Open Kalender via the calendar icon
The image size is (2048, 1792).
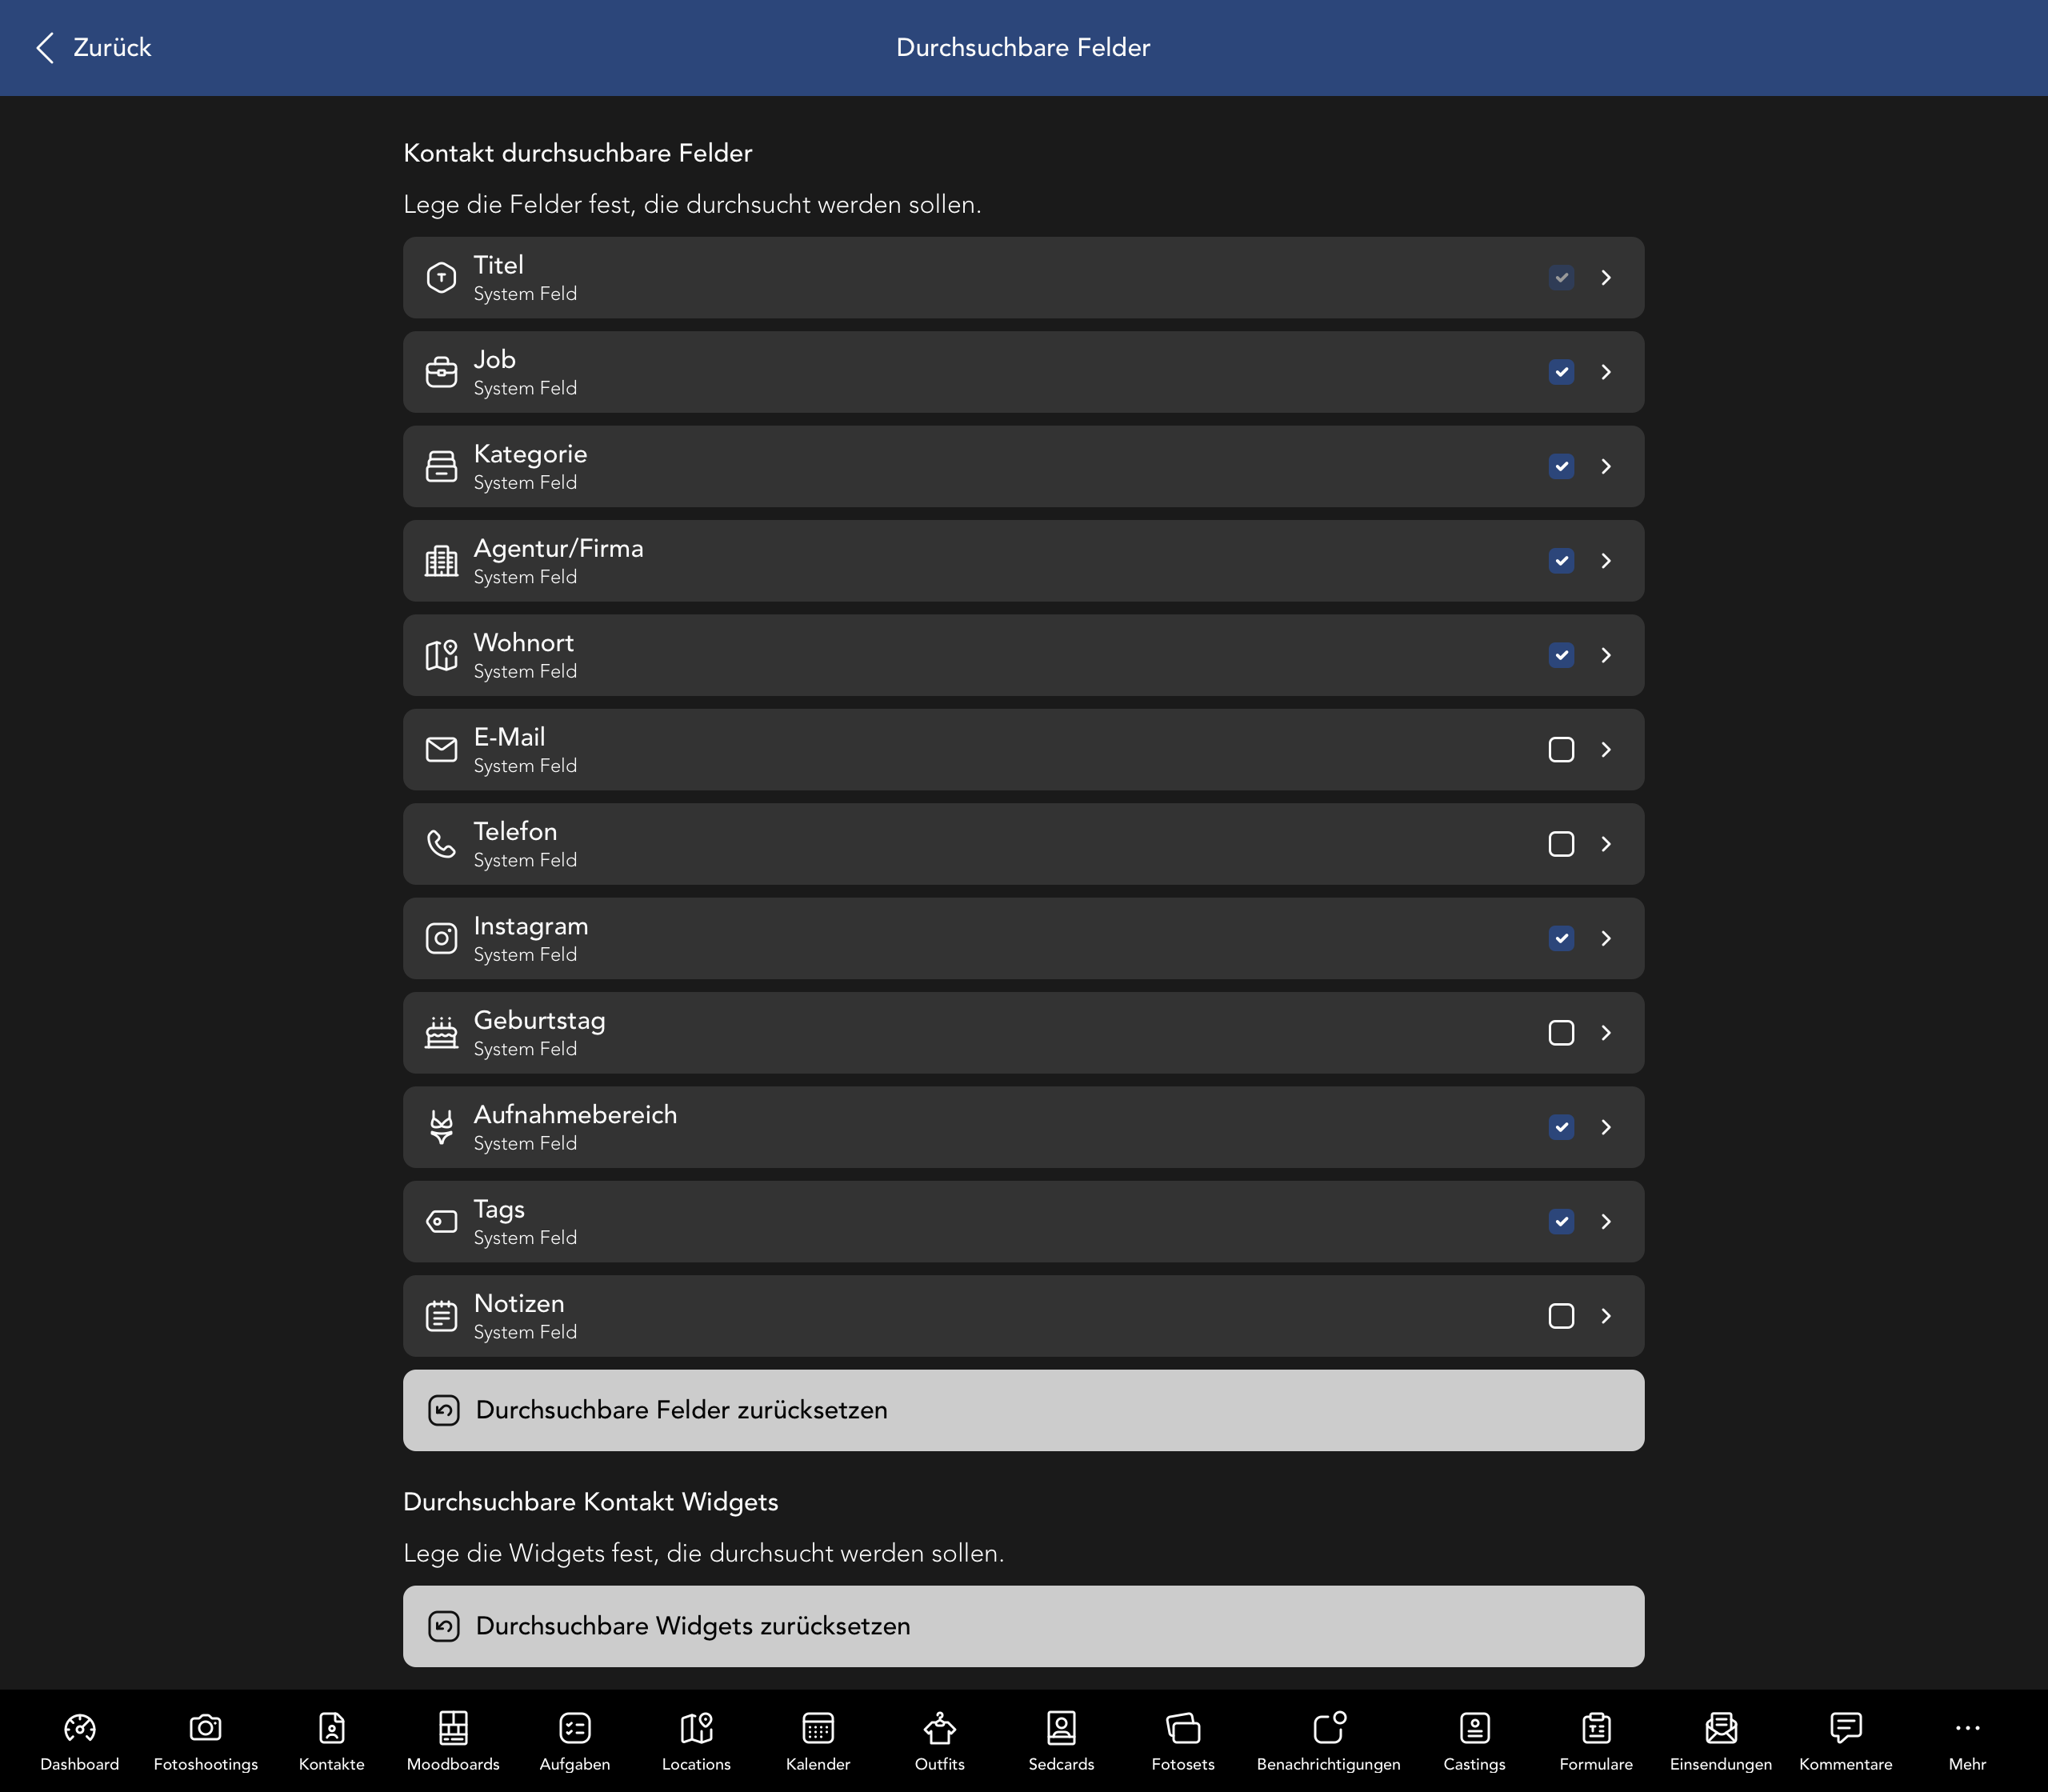(818, 1728)
